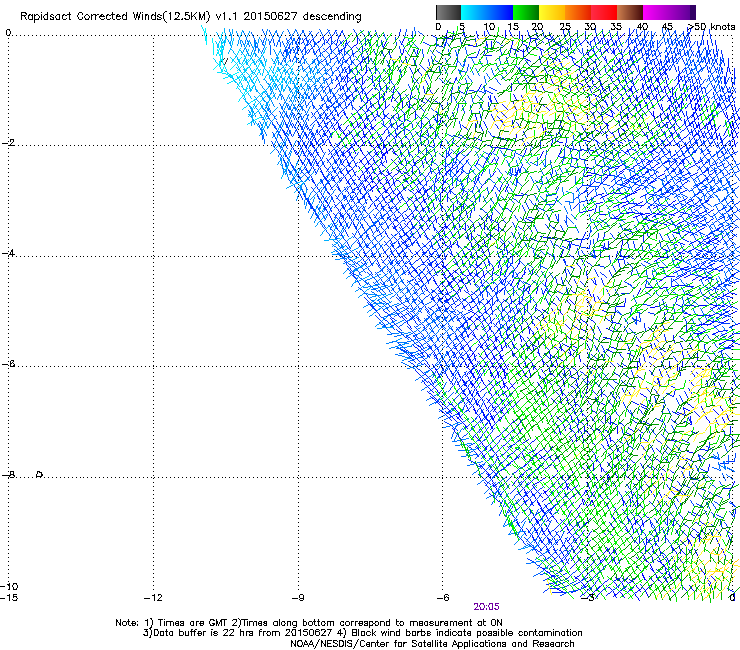Click the legend label '10'
The width and height of the screenshot is (740, 650).
tap(489, 27)
